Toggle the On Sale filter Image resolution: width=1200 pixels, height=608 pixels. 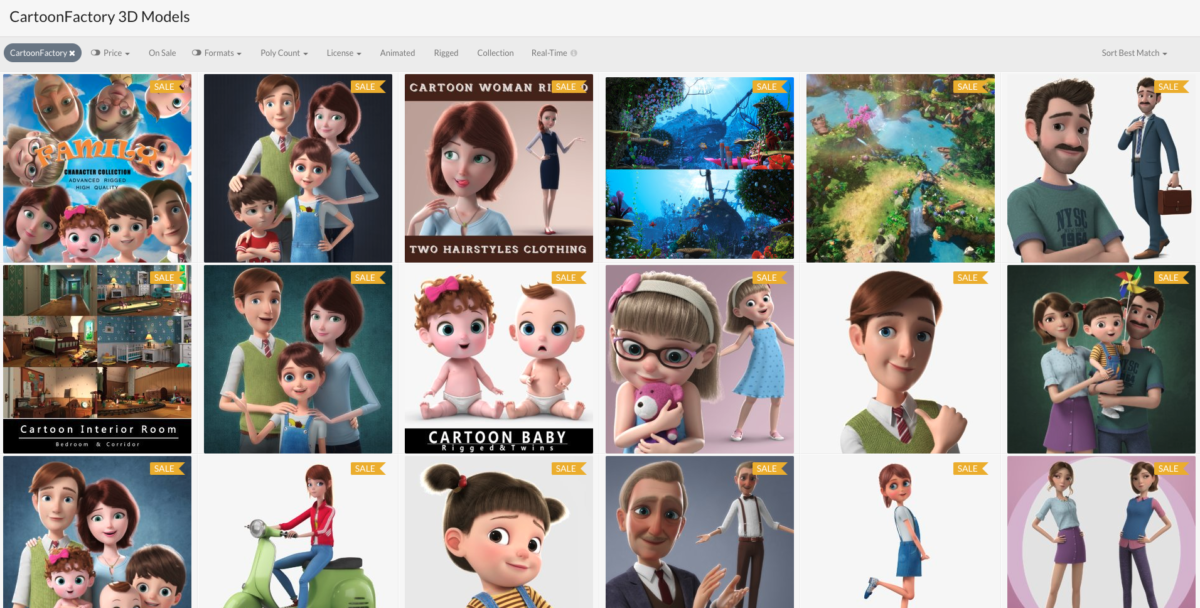pos(162,53)
